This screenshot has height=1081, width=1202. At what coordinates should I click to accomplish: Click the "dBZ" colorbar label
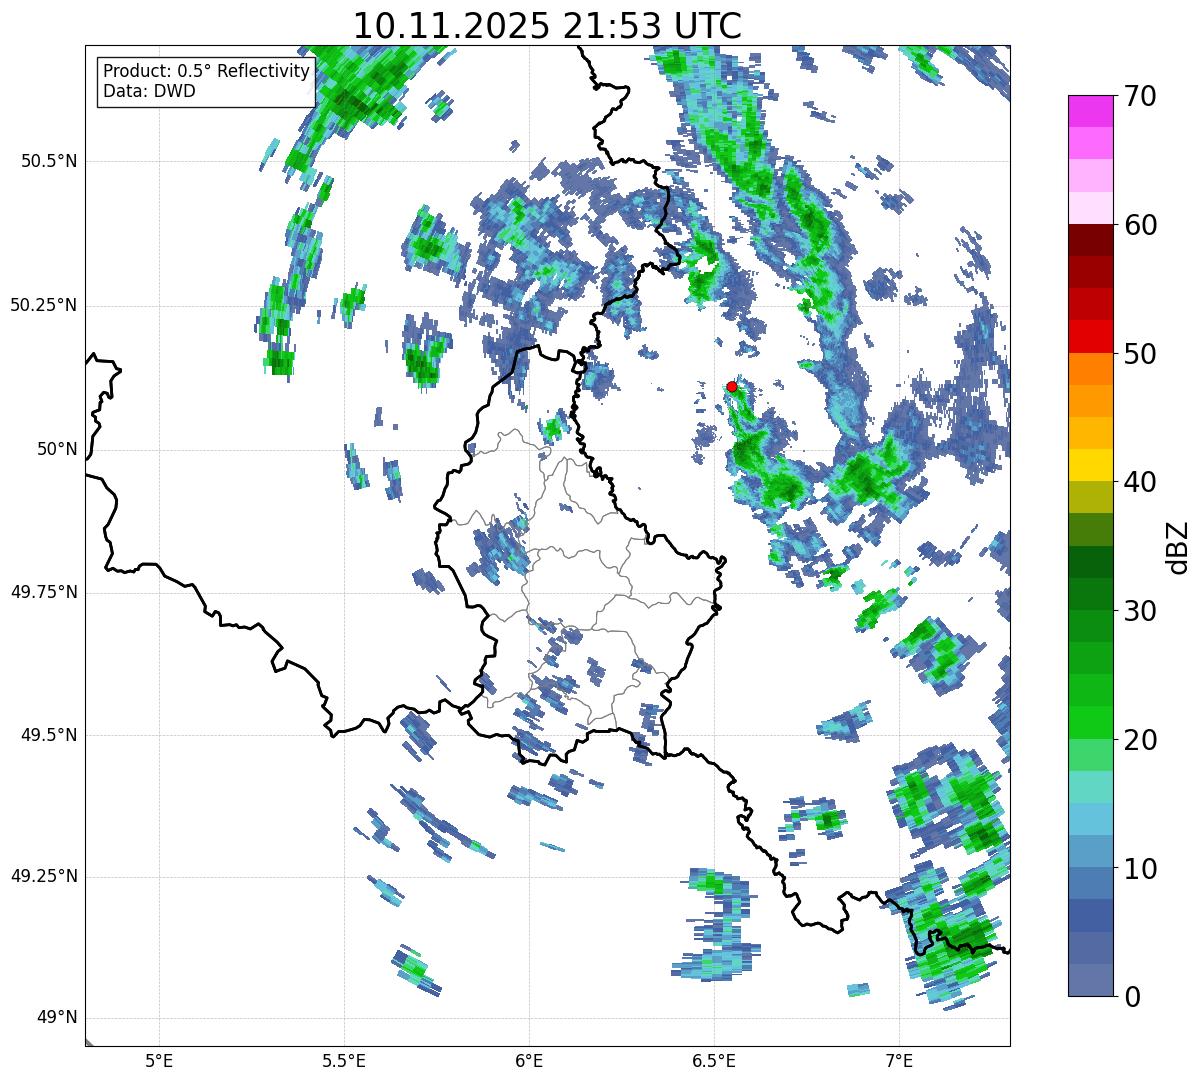[x=1179, y=546]
